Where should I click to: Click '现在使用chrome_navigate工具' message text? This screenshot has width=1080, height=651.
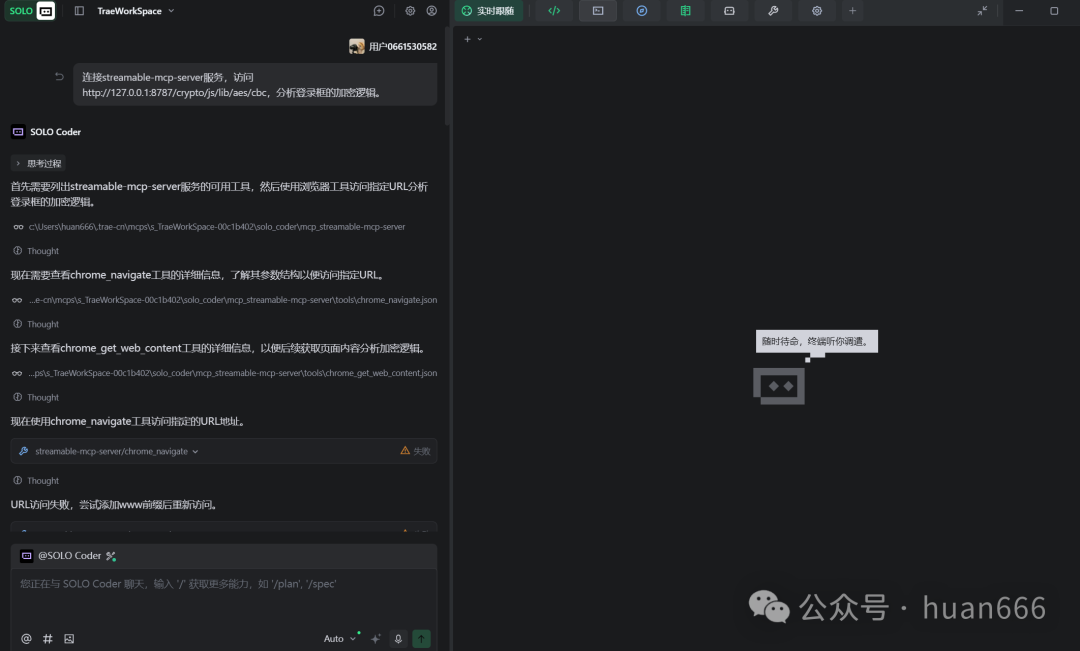[x=129, y=421]
